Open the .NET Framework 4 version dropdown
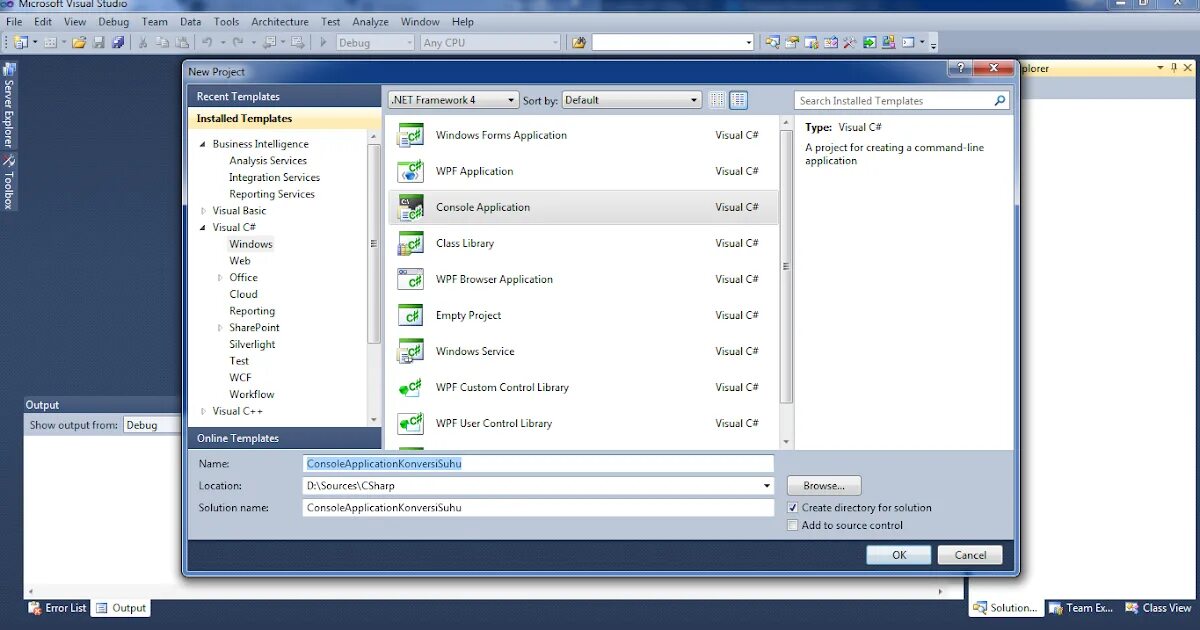Image resolution: width=1200 pixels, height=630 pixels. coord(454,100)
